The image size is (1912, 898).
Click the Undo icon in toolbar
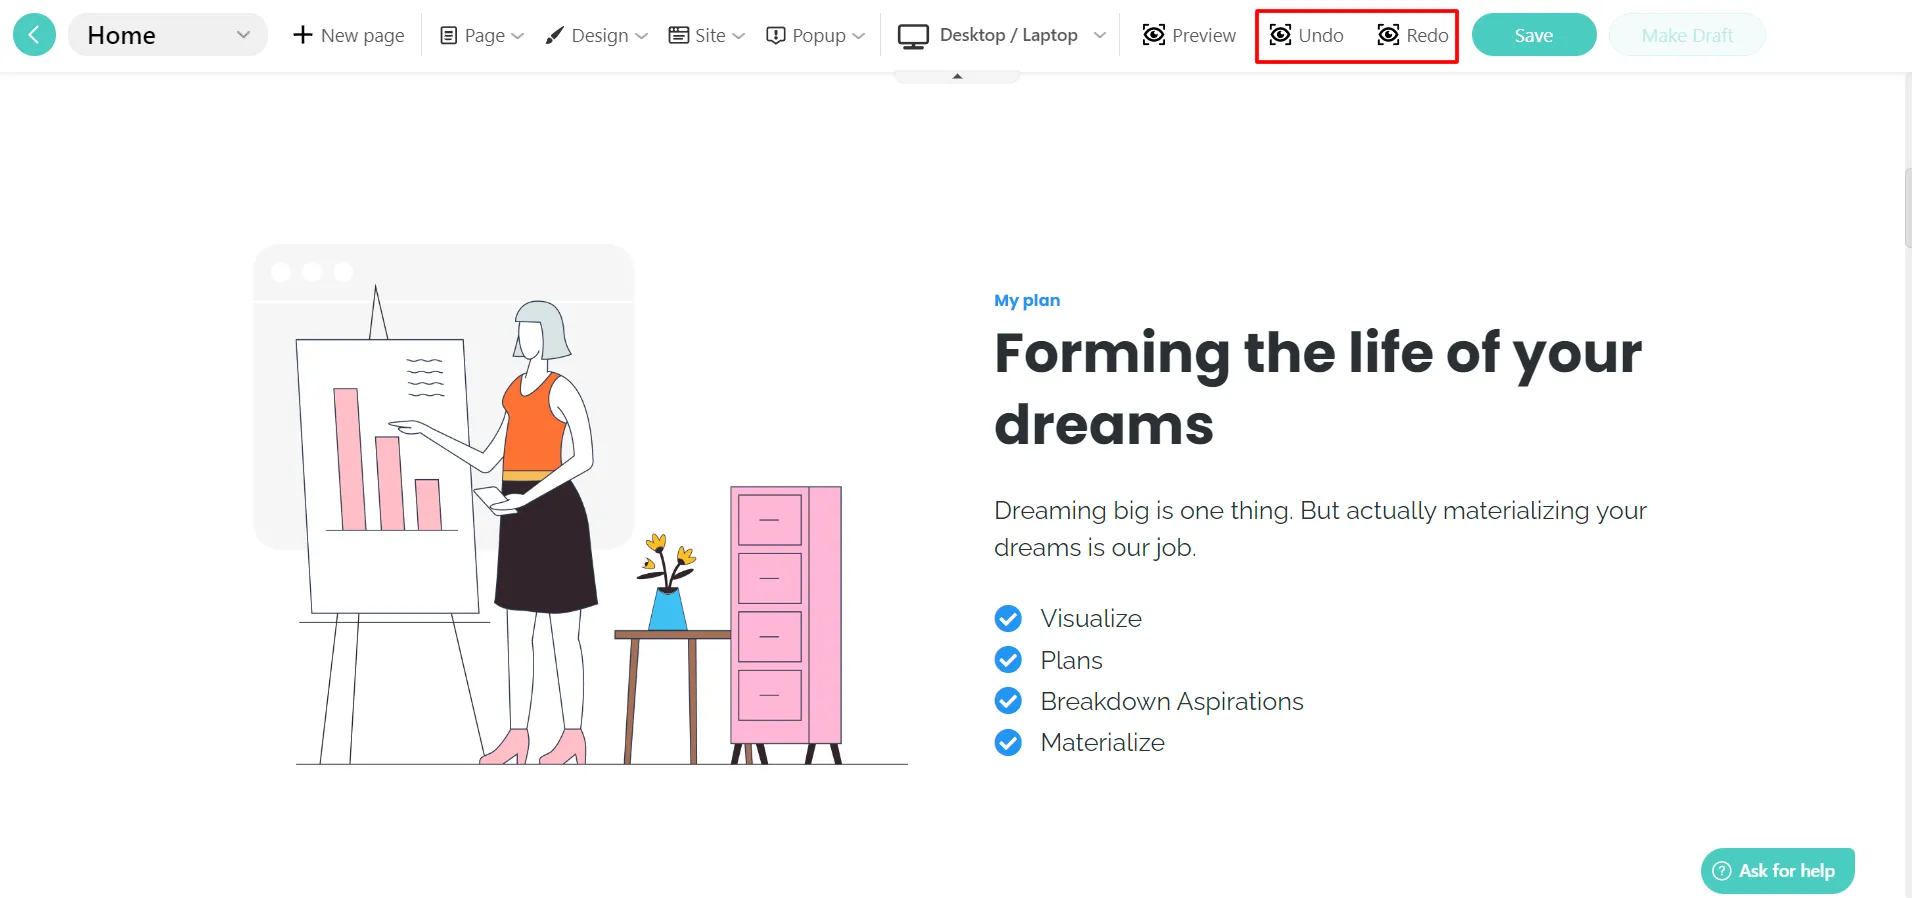(1280, 35)
